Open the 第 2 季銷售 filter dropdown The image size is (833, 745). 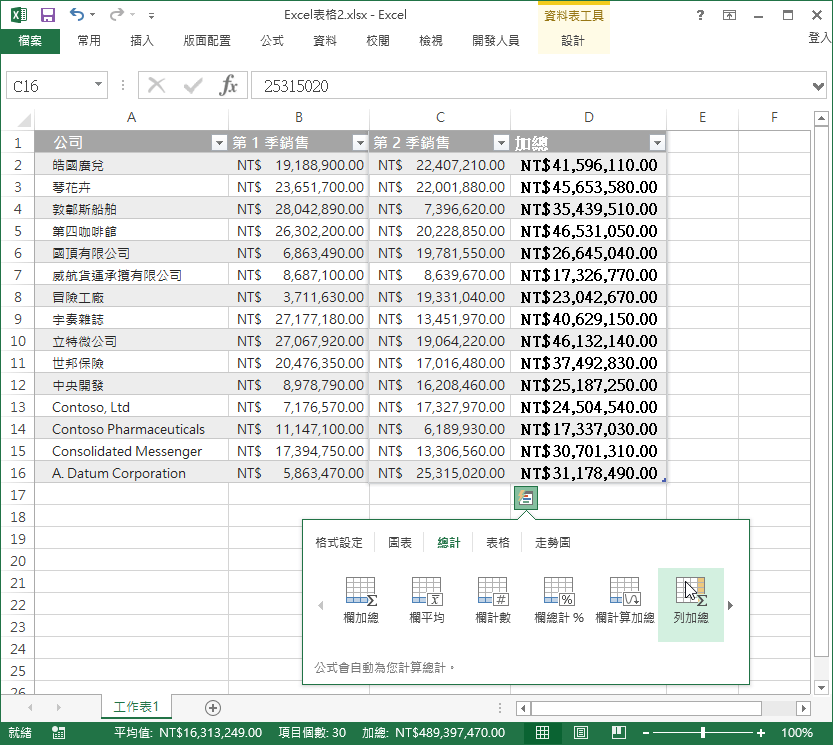point(501,142)
